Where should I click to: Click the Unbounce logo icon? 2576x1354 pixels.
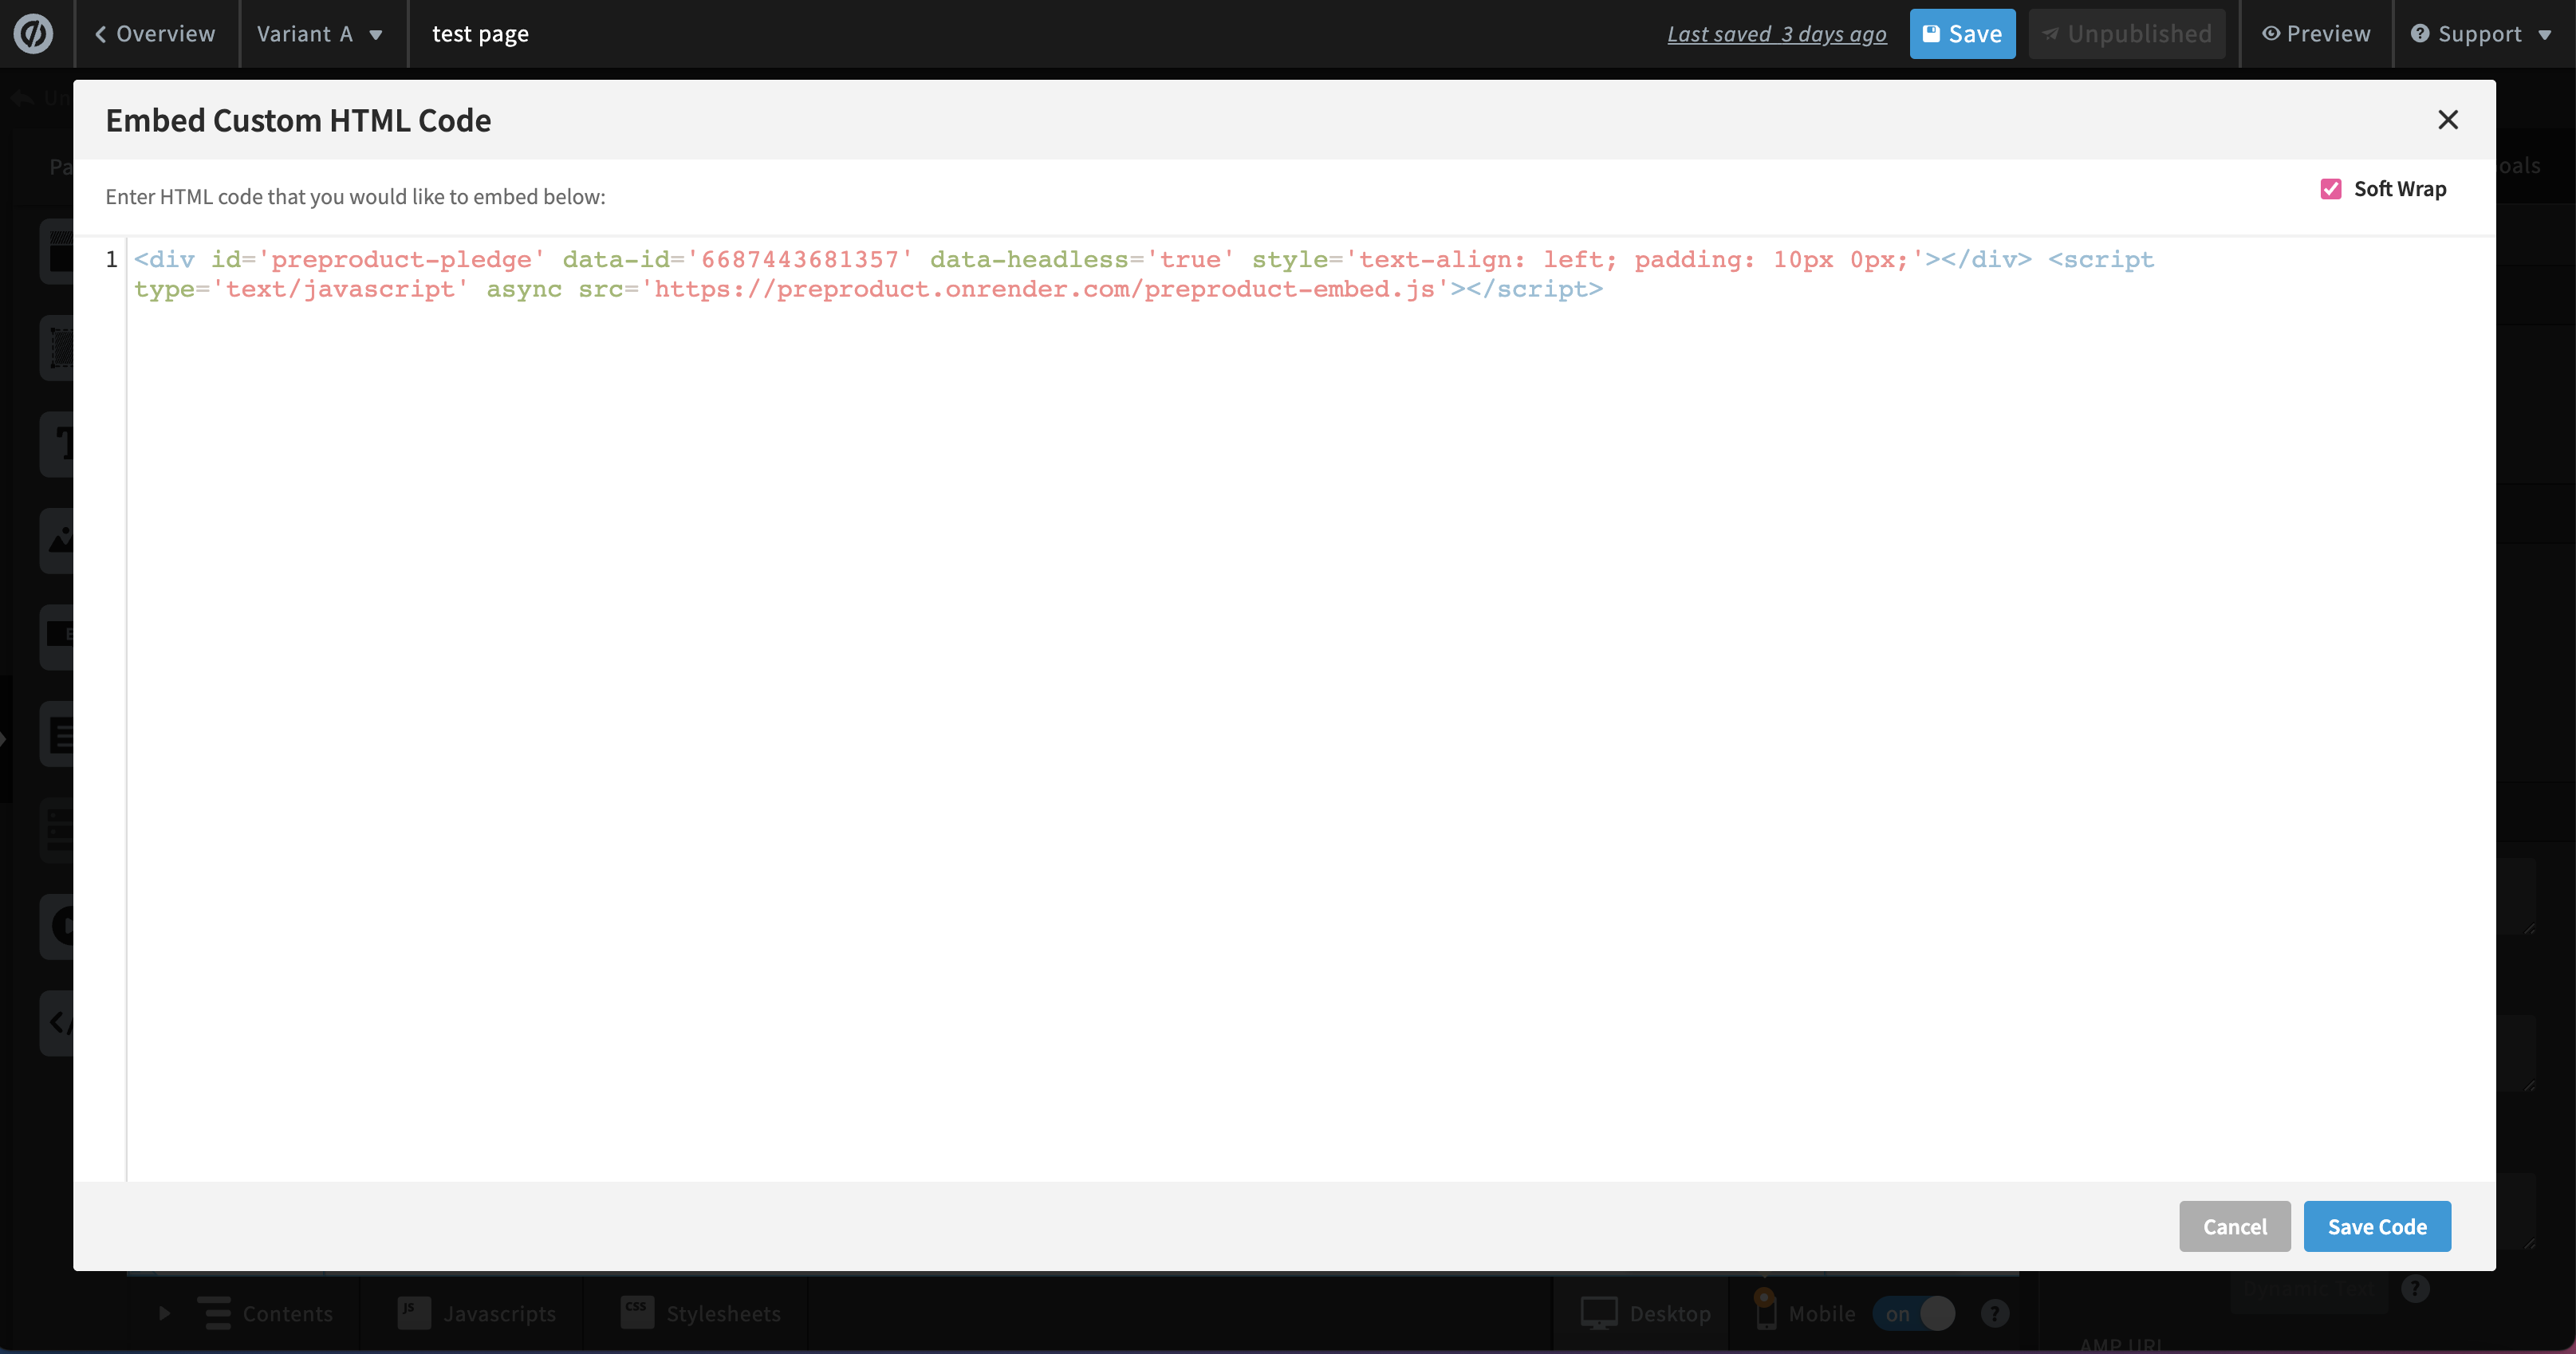point(34,34)
